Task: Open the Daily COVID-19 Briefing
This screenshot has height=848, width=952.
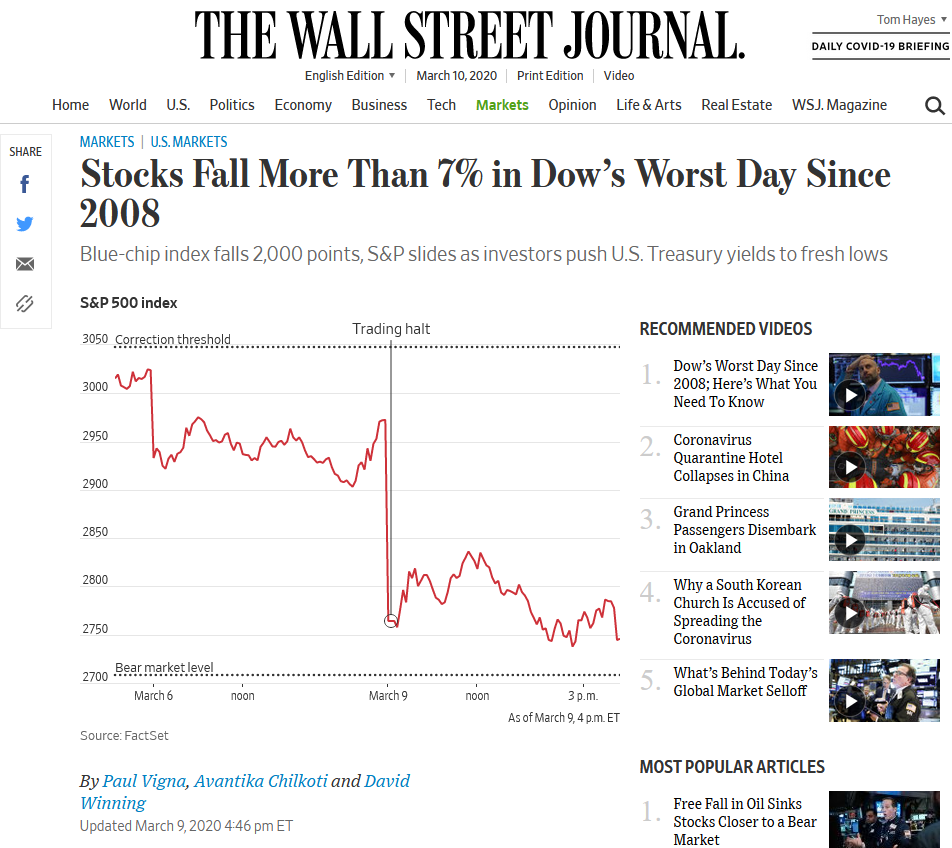Action: [880, 46]
